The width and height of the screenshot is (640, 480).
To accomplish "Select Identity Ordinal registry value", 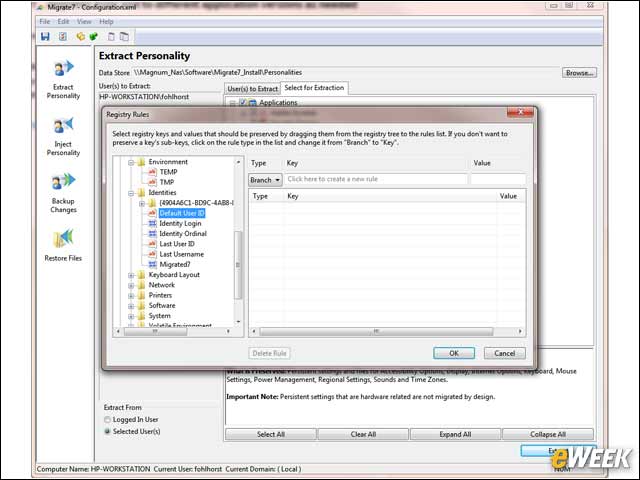I will [183, 233].
